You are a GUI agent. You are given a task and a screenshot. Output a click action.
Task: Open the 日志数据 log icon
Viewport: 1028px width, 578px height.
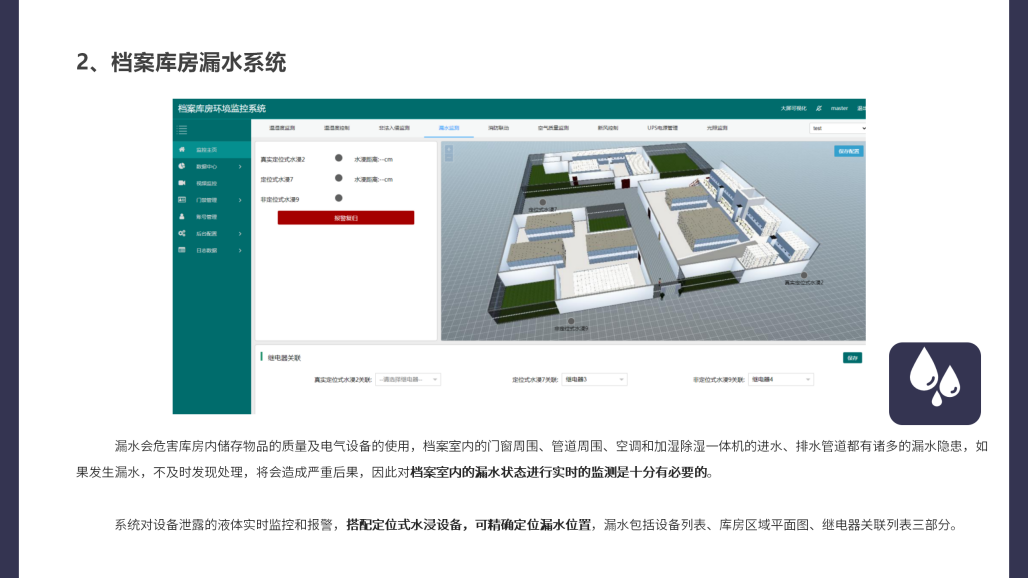point(180,248)
